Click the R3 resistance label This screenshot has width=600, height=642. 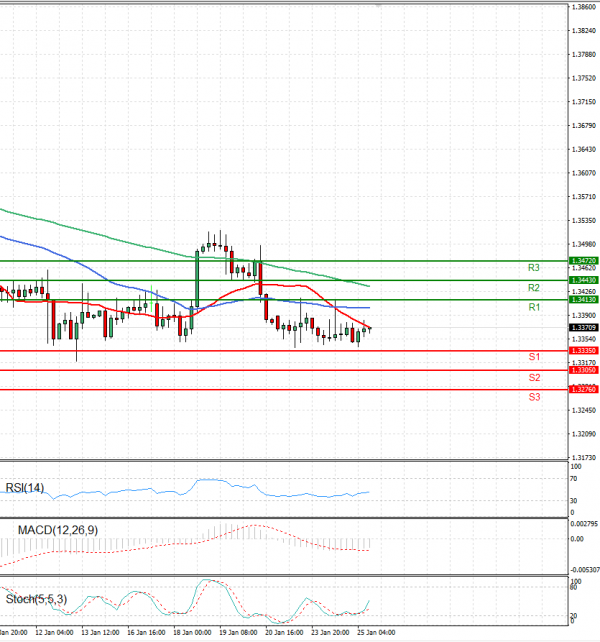(x=534, y=268)
